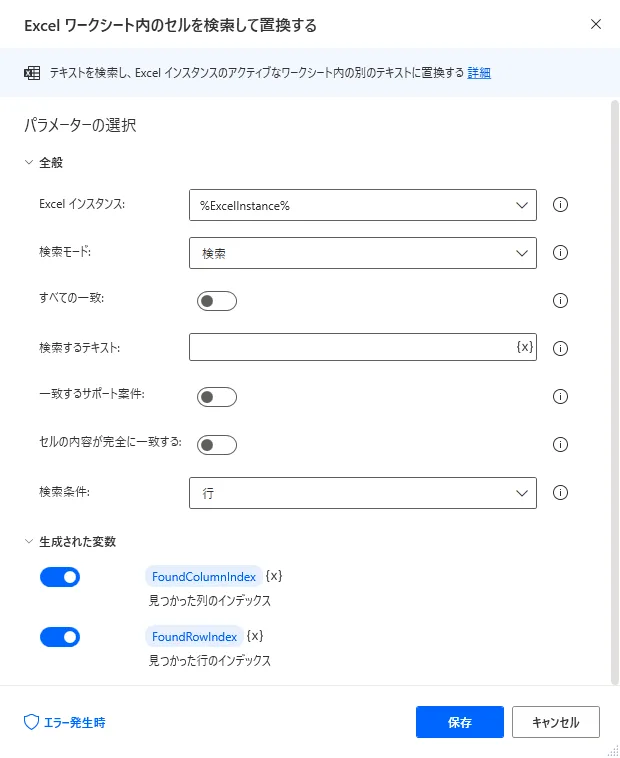This screenshot has height=758, width=620.
Task: Click the 保存 button
Action: click(460, 721)
